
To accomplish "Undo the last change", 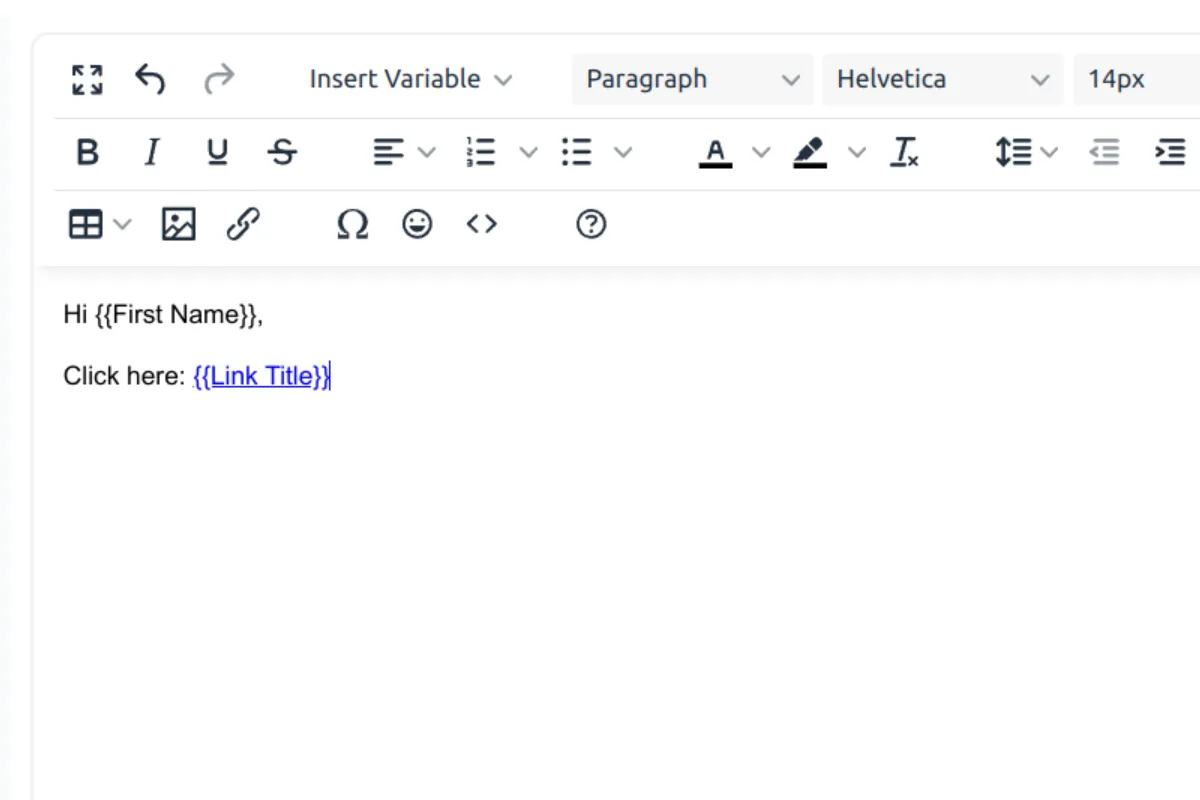I will (151, 79).
